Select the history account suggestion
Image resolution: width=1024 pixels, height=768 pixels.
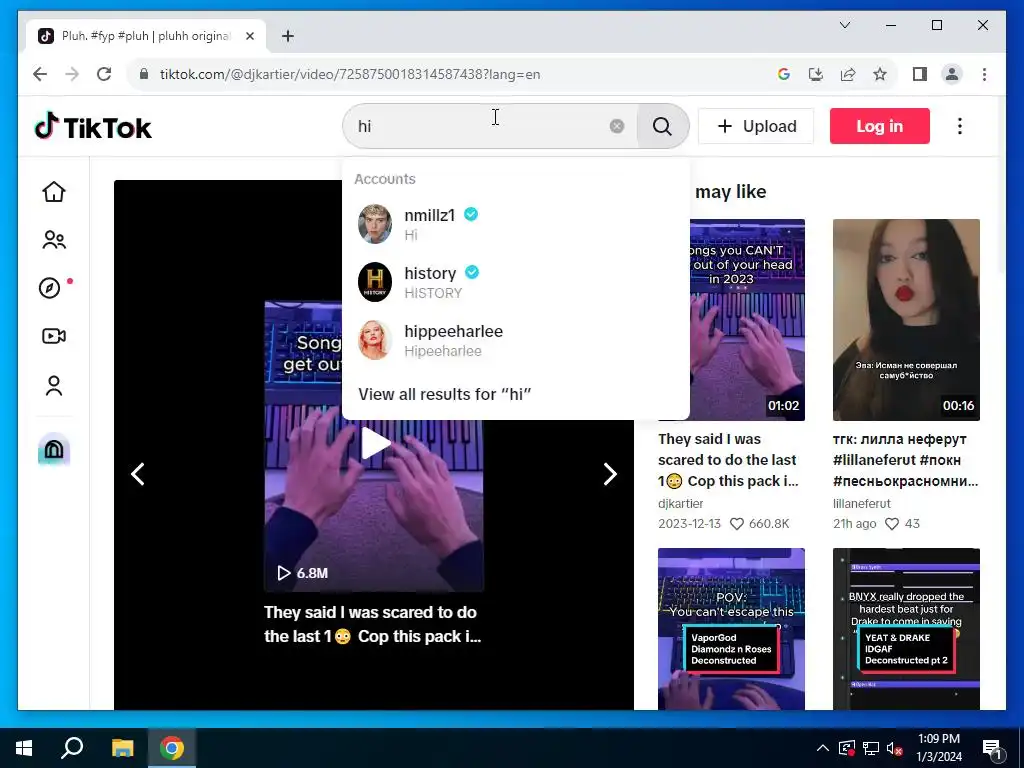click(x=515, y=282)
